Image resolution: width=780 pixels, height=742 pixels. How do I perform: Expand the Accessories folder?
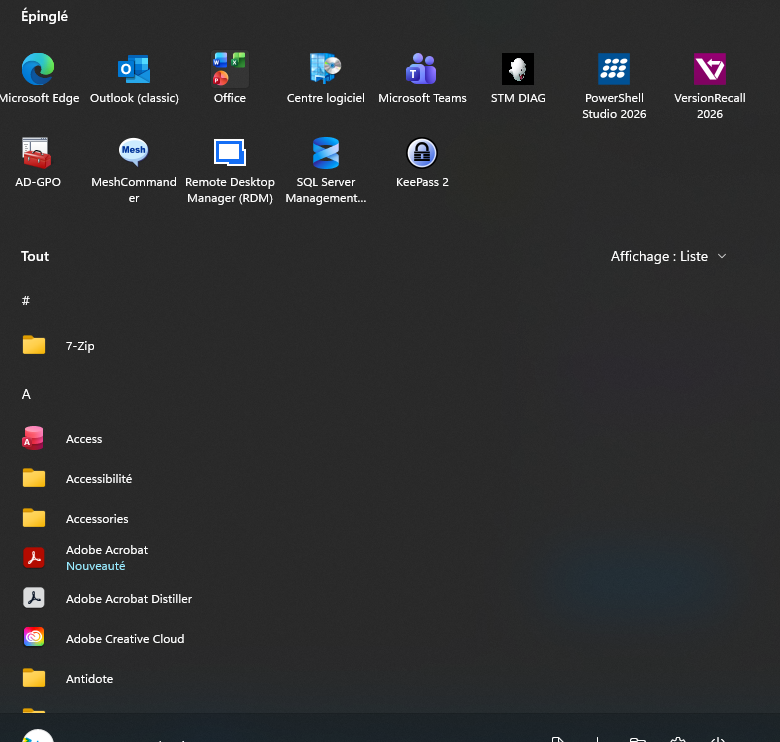click(75, 519)
